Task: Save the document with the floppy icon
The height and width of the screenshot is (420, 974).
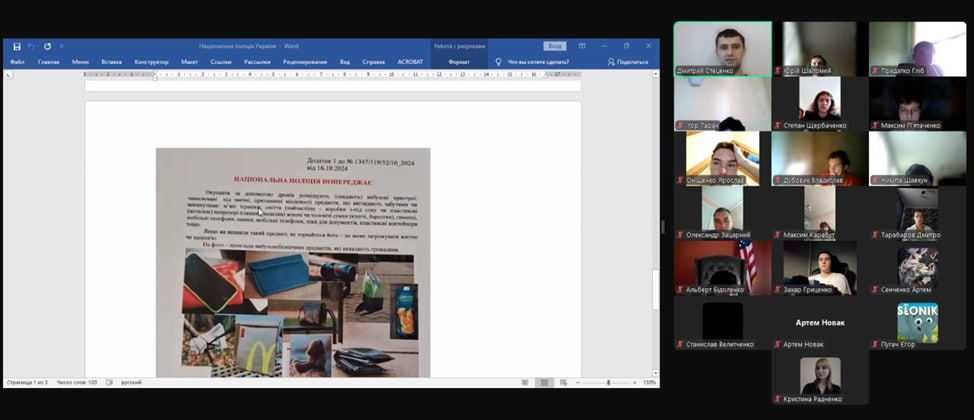Action: (x=17, y=46)
